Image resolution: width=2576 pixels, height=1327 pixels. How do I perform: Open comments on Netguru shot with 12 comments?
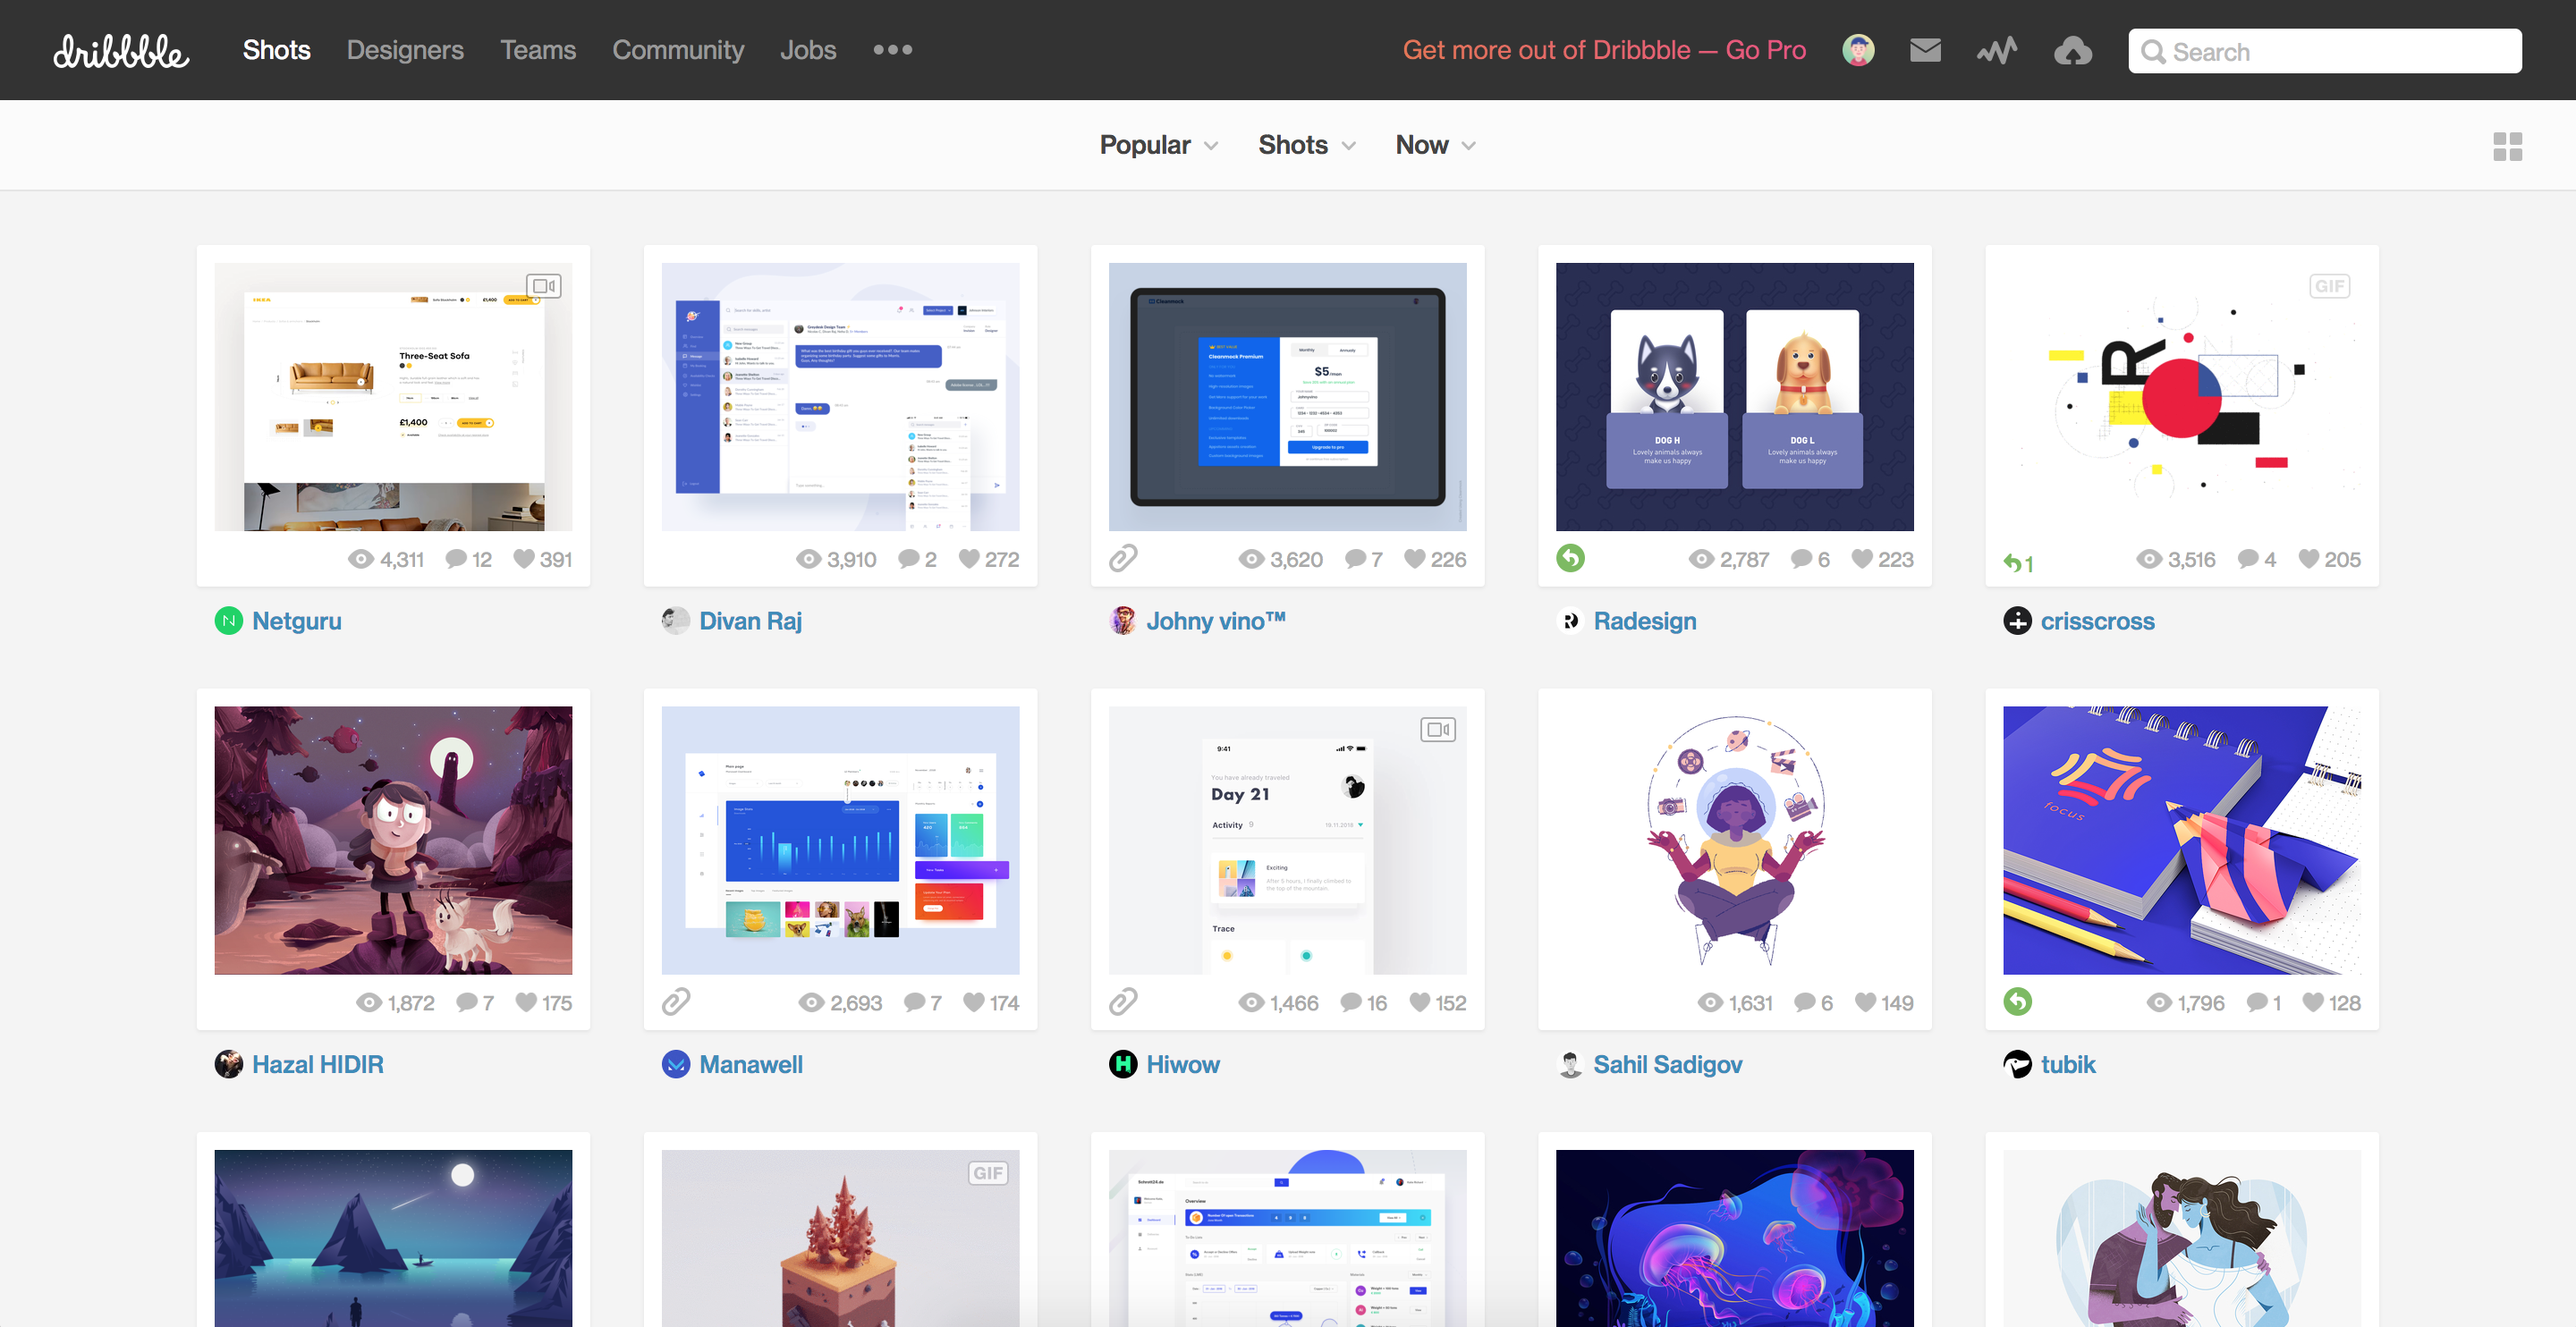[x=456, y=559]
